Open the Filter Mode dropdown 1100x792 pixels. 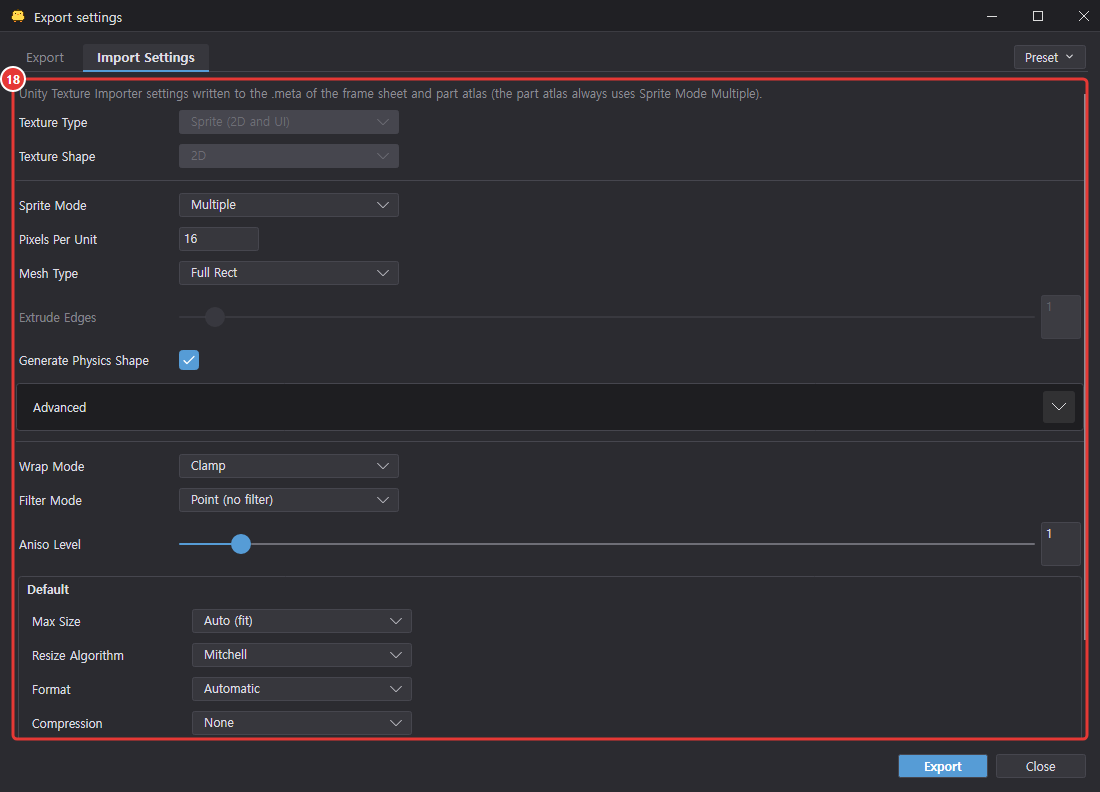tap(288, 500)
